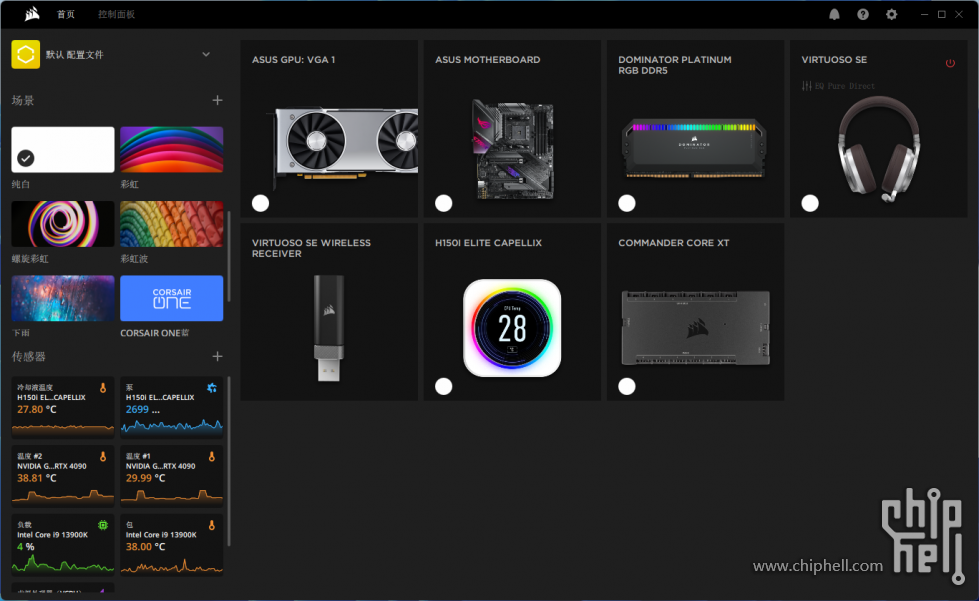This screenshot has width=979, height=601.
Task: Click thermometer icon on Temperature #1 sensor
Action: (x=212, y=457)
